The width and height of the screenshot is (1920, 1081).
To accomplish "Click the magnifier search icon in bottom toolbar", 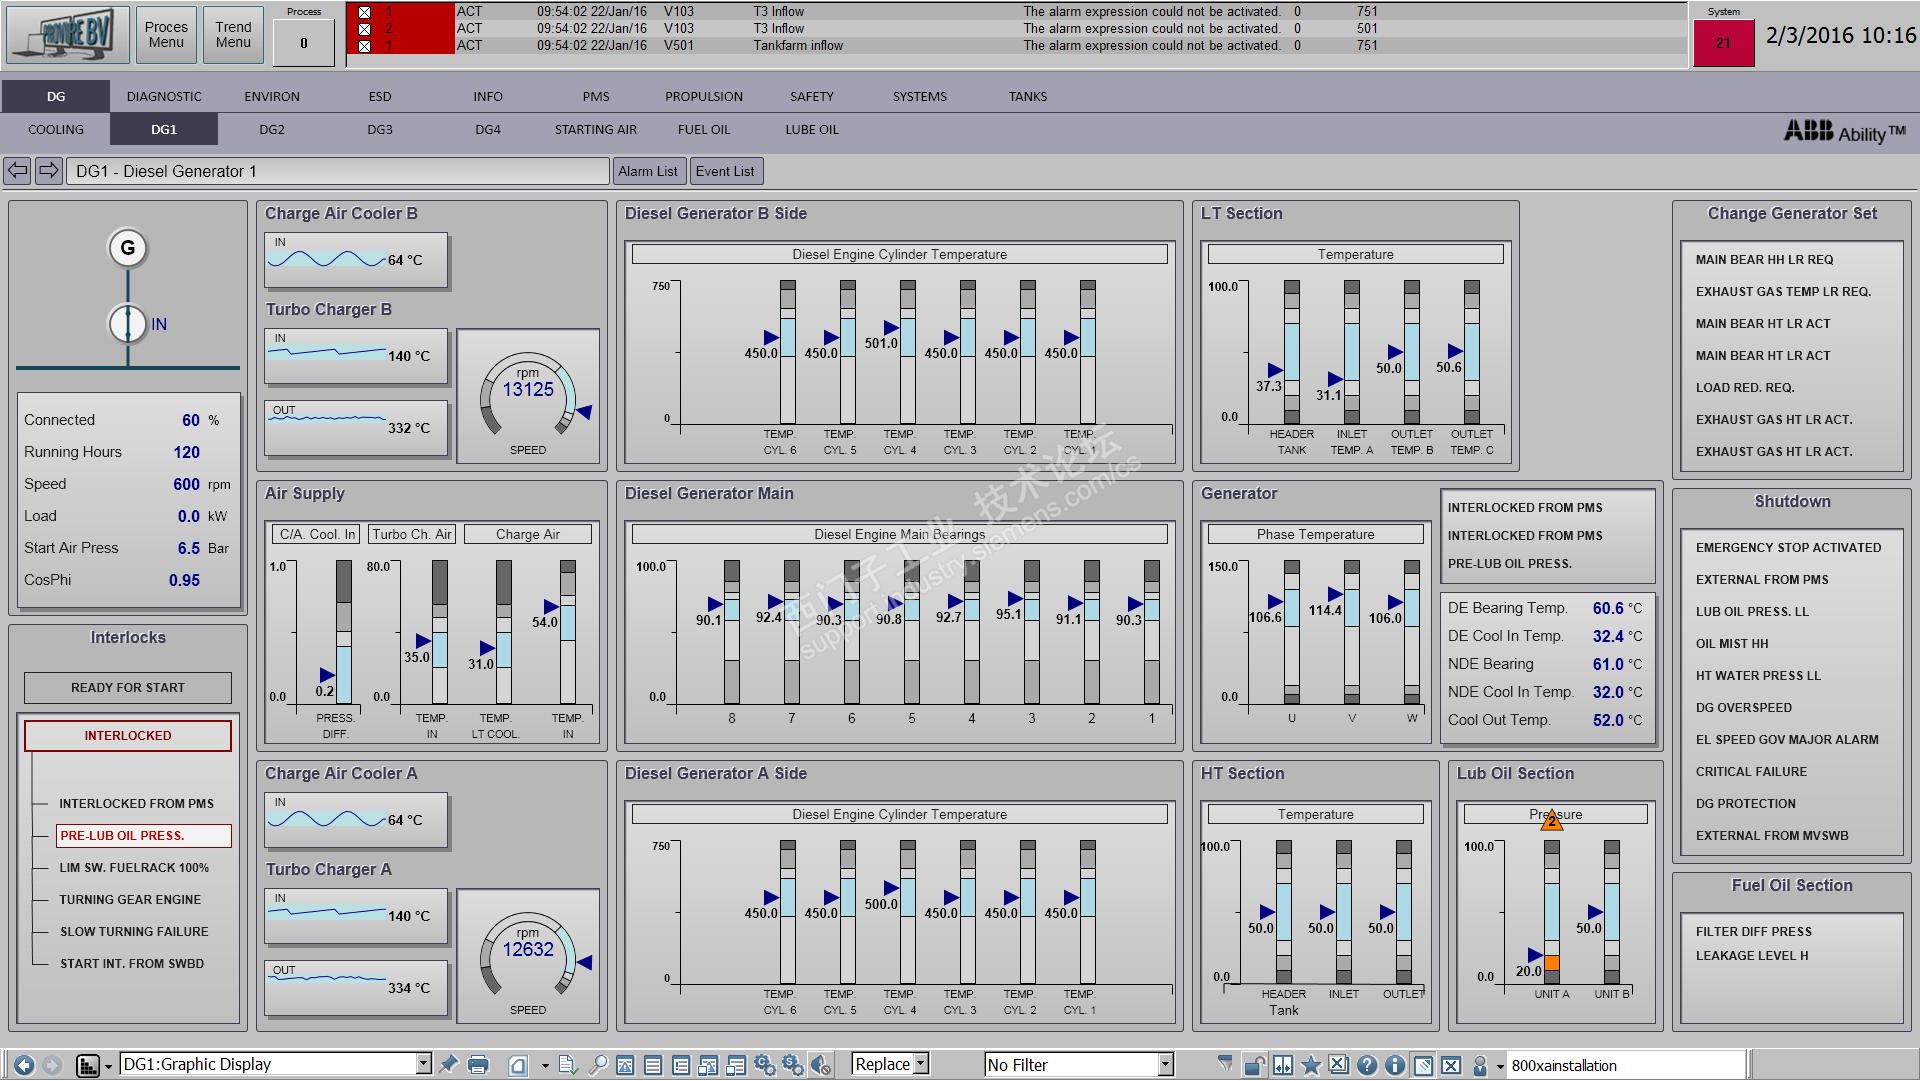I will point(598,1065).
